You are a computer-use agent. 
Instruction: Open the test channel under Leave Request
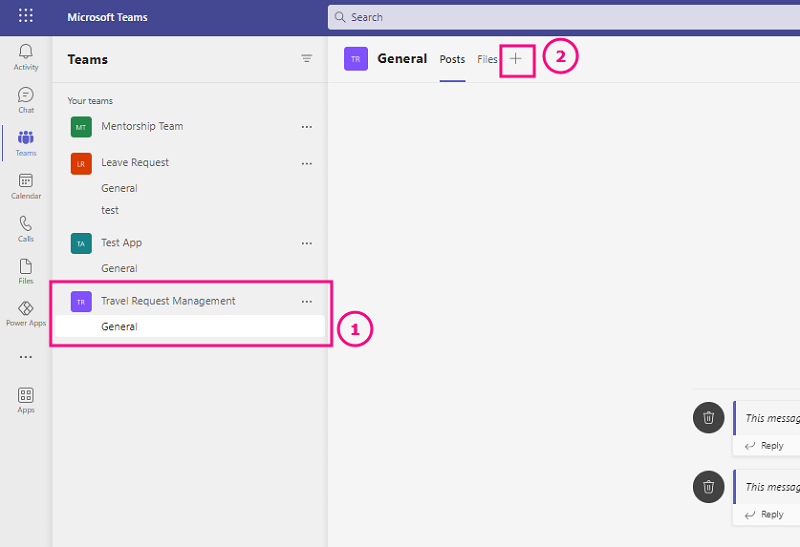[x=110, y=210]
